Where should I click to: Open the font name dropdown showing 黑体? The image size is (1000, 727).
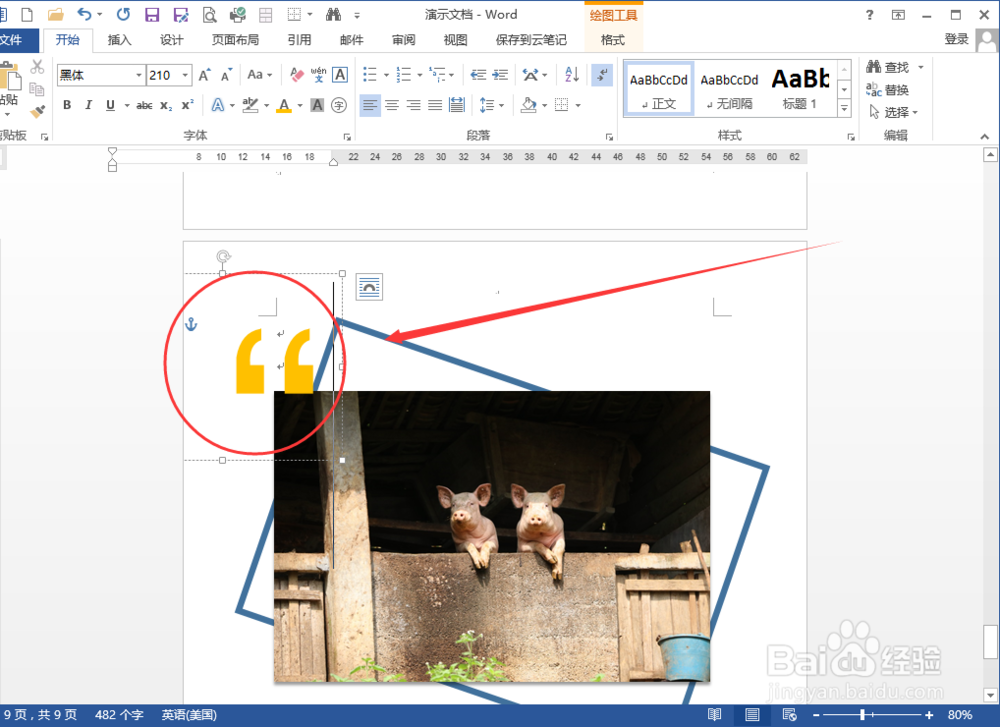pos(138,75)
